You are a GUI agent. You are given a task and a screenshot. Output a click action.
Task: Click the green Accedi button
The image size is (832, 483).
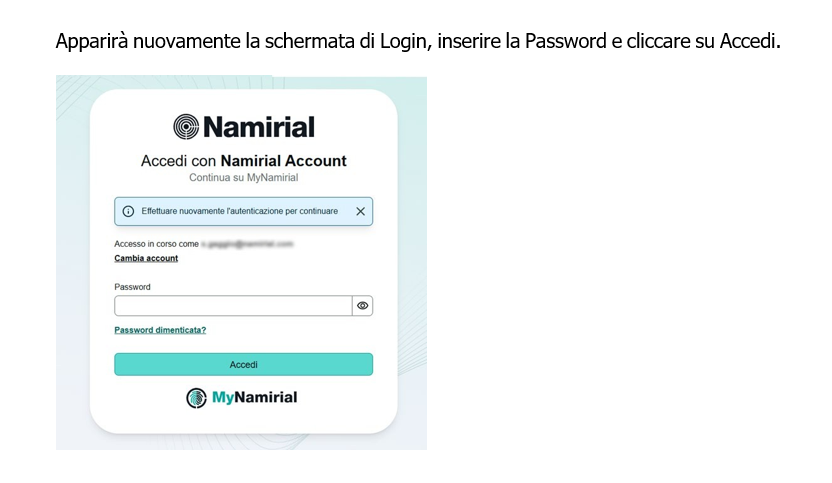click(x=244, y=365)
